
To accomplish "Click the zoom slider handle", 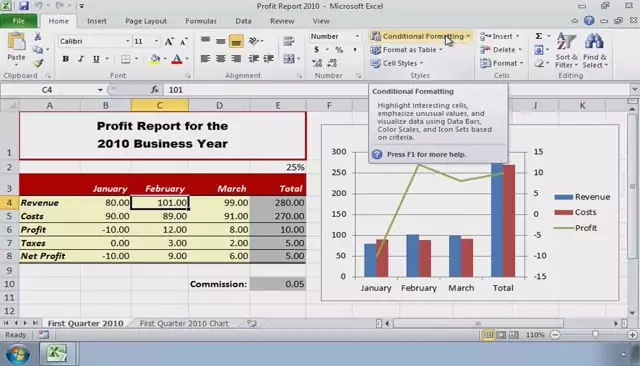I will [x=595, y=335].
